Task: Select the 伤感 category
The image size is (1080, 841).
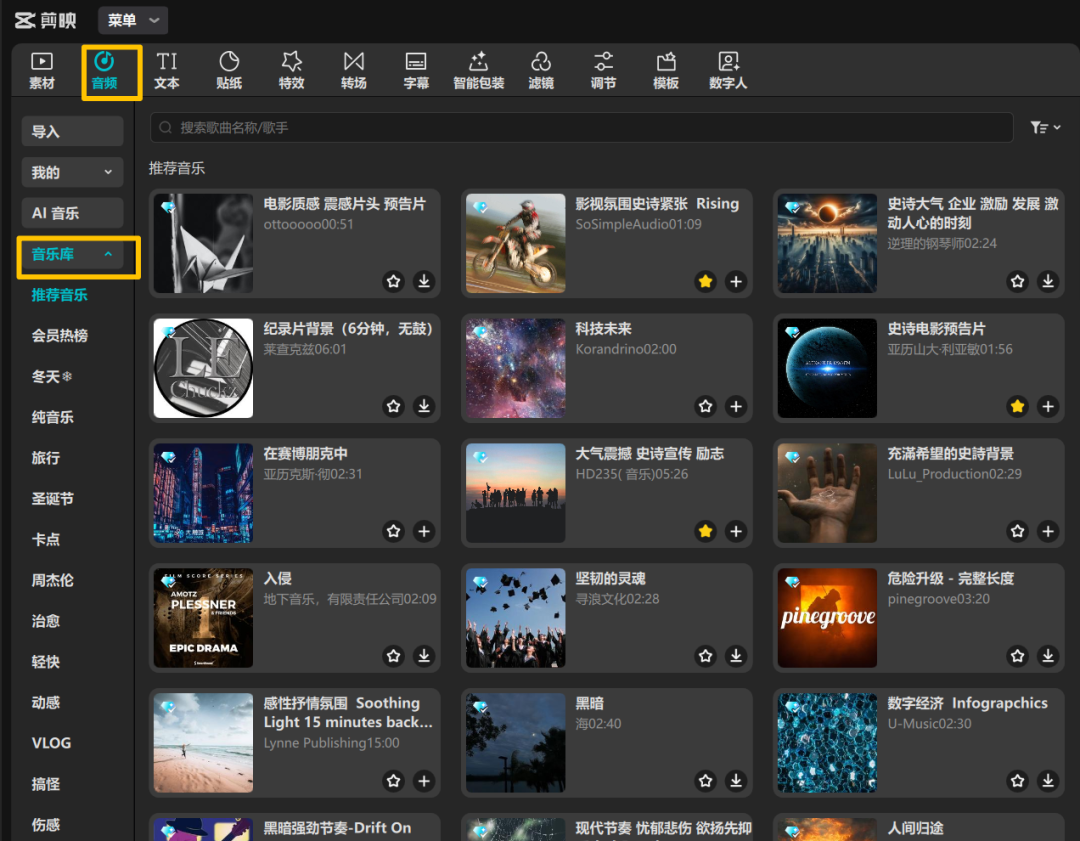Action: [45, 824]
